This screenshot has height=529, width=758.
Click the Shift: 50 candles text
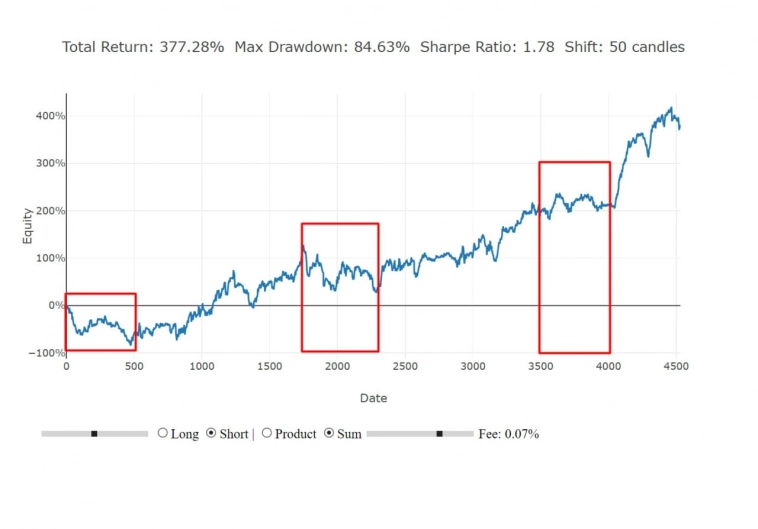[x=624, y=47]
